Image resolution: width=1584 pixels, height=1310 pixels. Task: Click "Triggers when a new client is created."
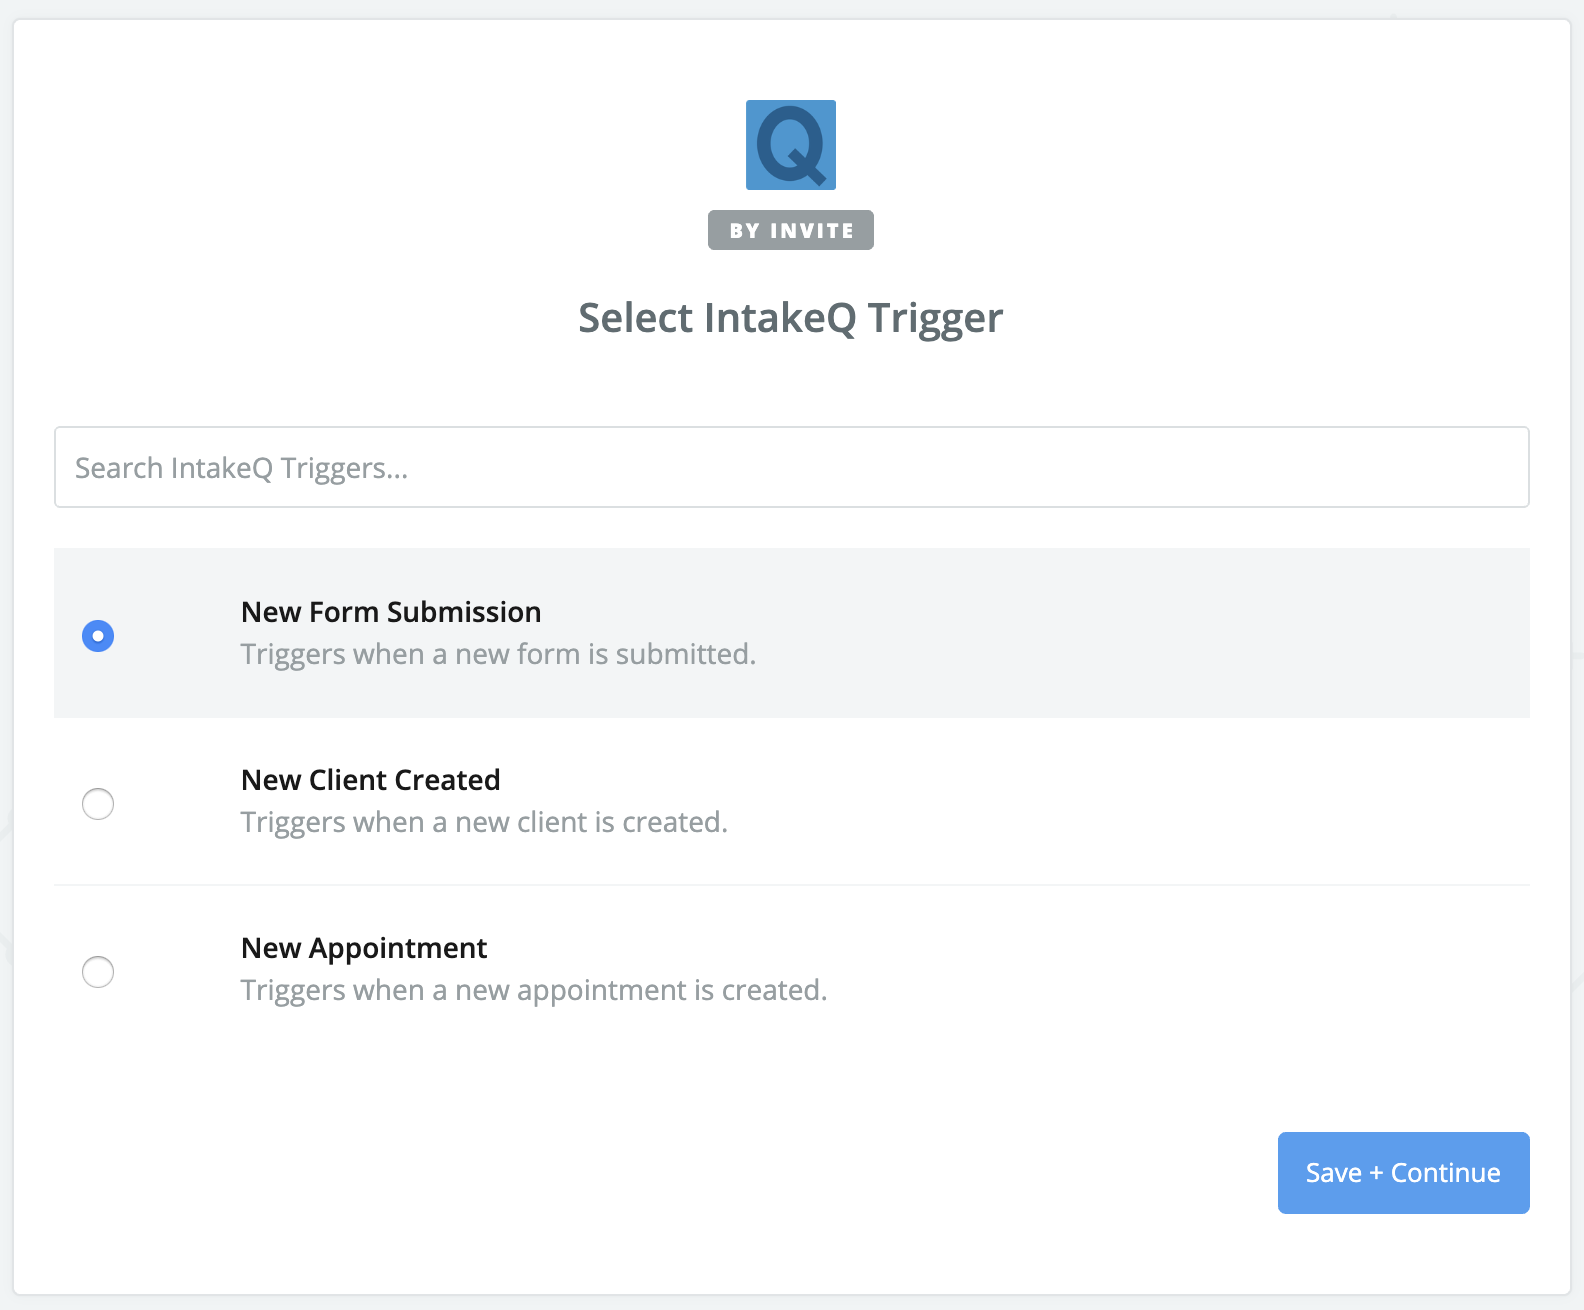(485, 822)
